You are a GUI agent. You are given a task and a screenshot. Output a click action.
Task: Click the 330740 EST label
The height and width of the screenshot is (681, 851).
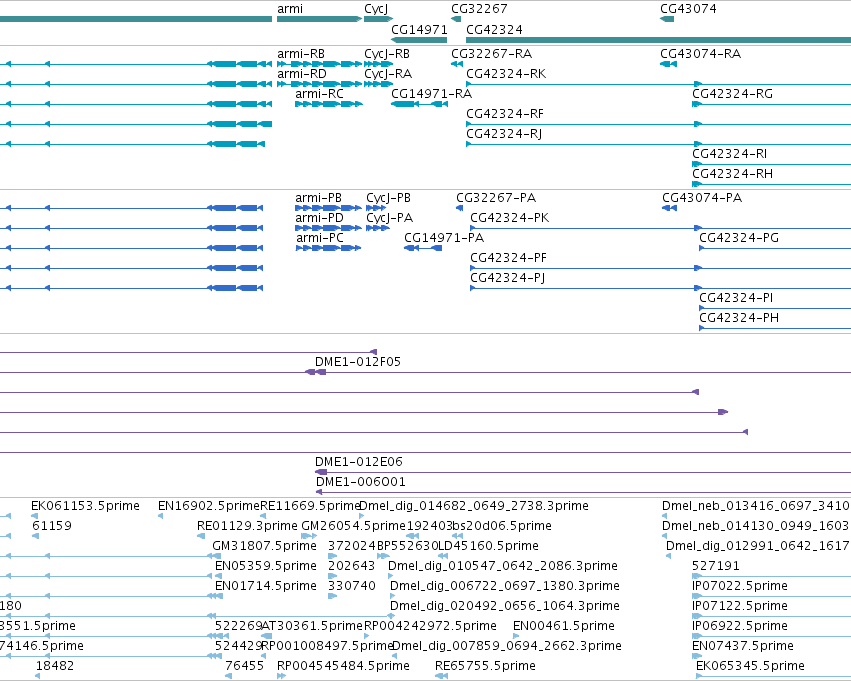click(352, 587)
